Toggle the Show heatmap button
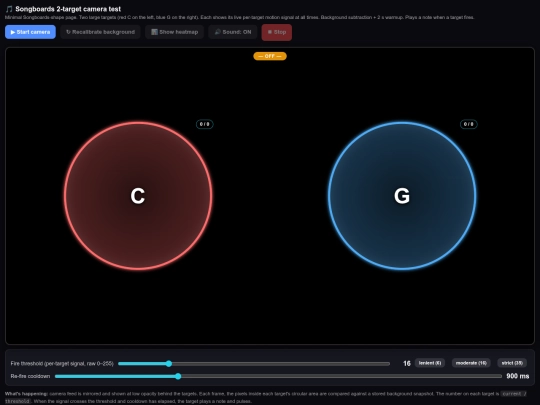 [174, 32]
